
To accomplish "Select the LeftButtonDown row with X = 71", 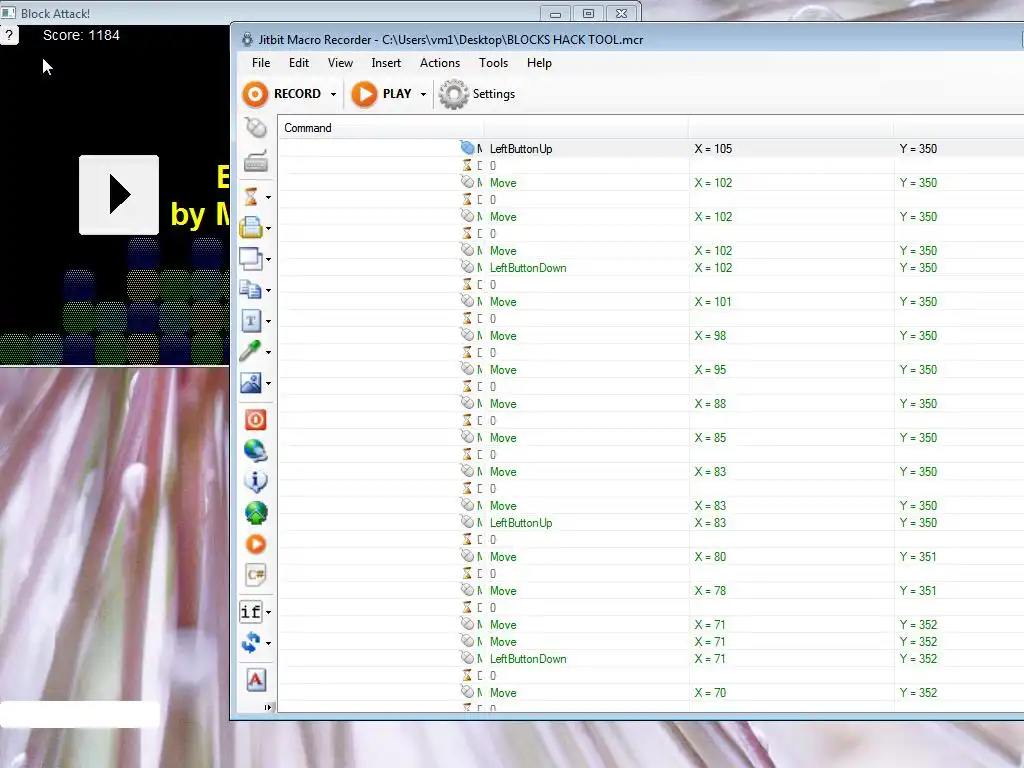I will tap(650, 658).
